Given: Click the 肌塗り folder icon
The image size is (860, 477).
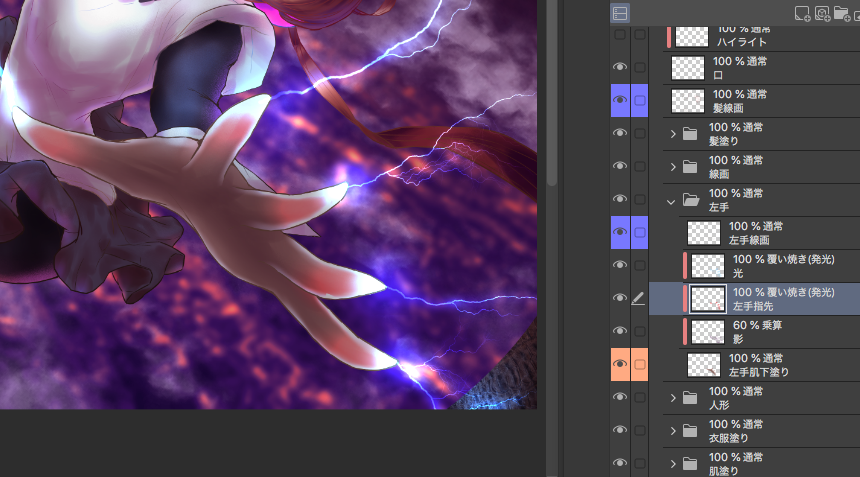Looking at the screenshot, I should [x=690, y=463].
